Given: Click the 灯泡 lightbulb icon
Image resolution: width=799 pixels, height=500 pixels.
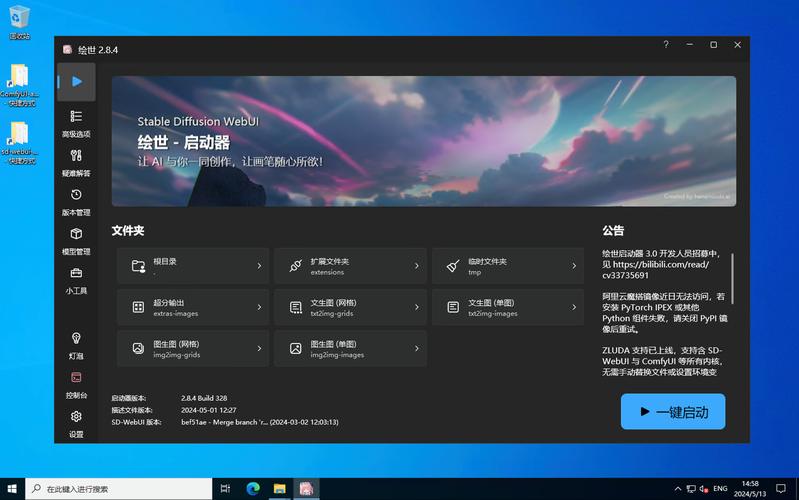Looking at the screenshot, I should coord(76,345).
